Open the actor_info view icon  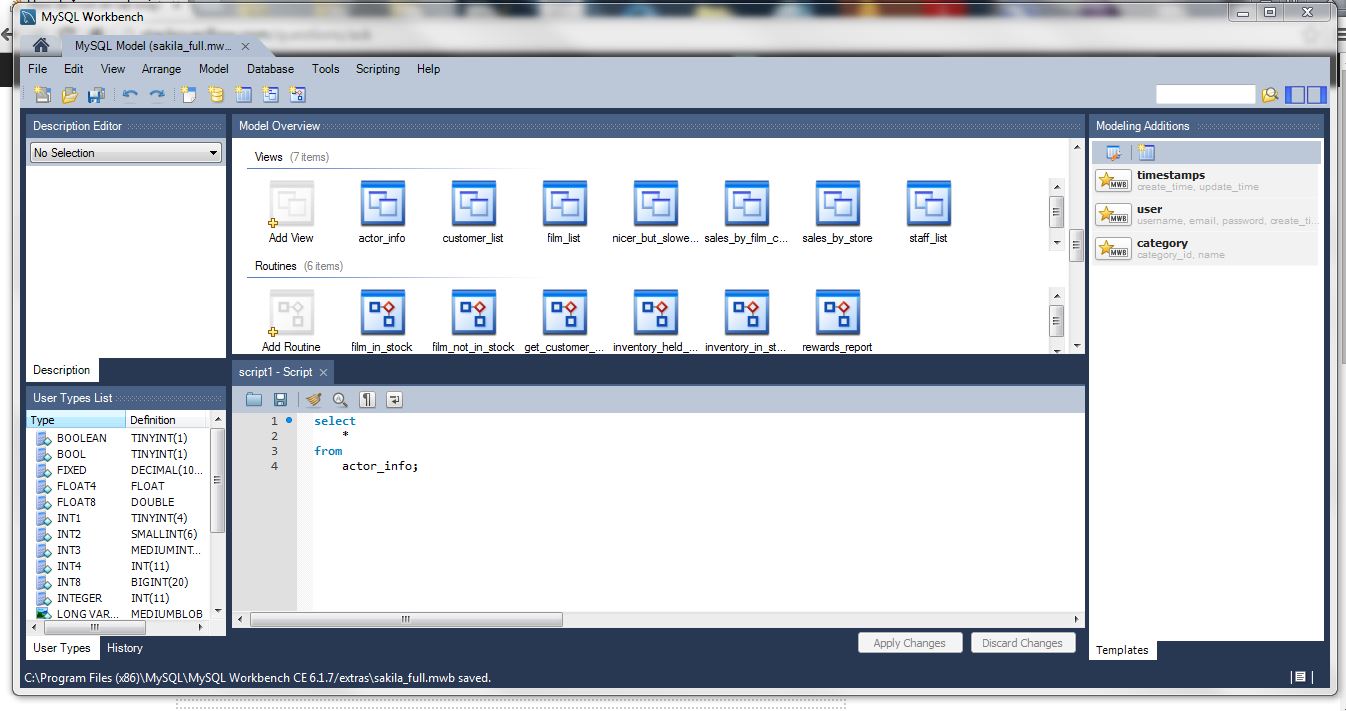click(x=382, y=204)
